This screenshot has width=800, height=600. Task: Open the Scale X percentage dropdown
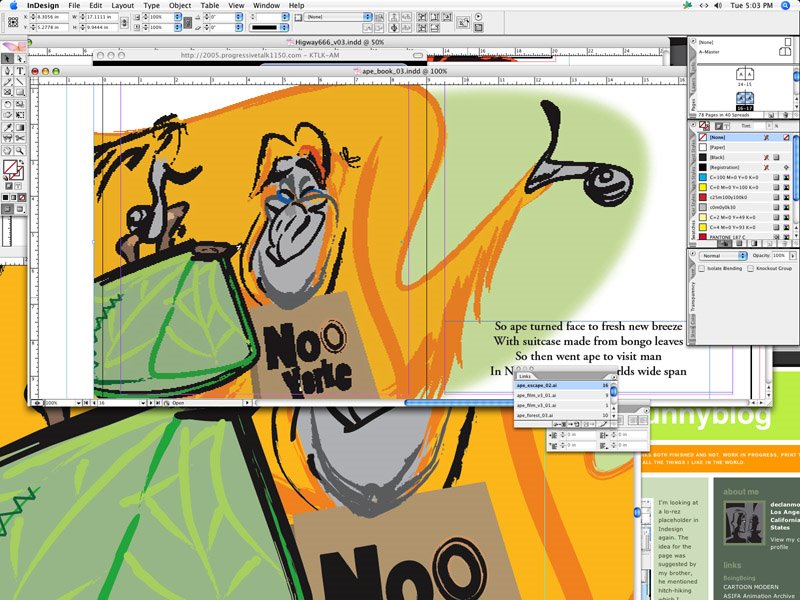click(x=178, y=17)
